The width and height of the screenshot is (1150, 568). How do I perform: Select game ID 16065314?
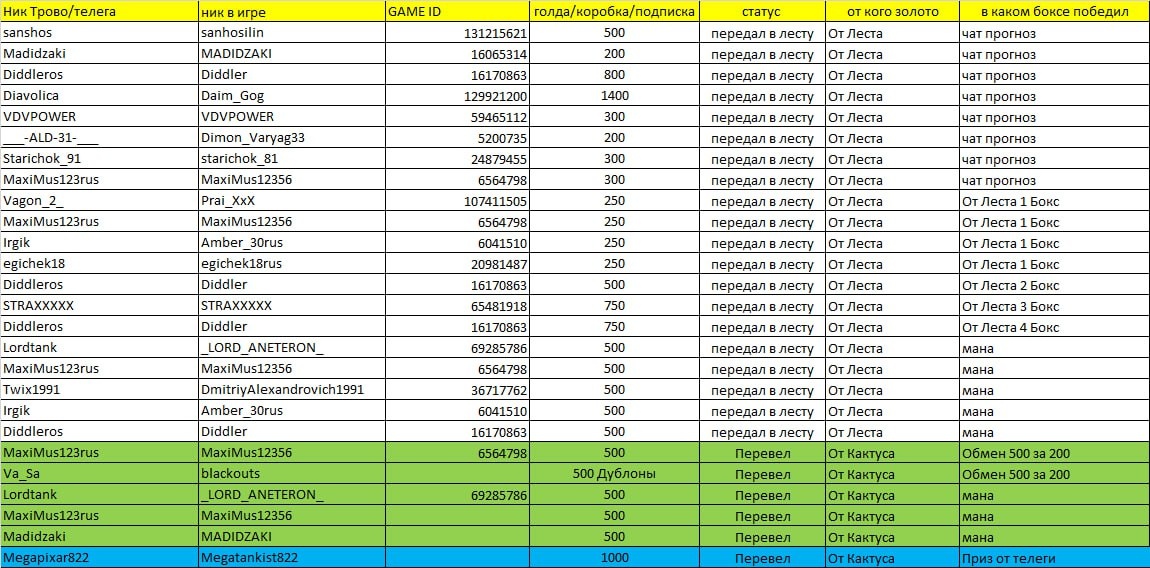click(x=458, y=54)
